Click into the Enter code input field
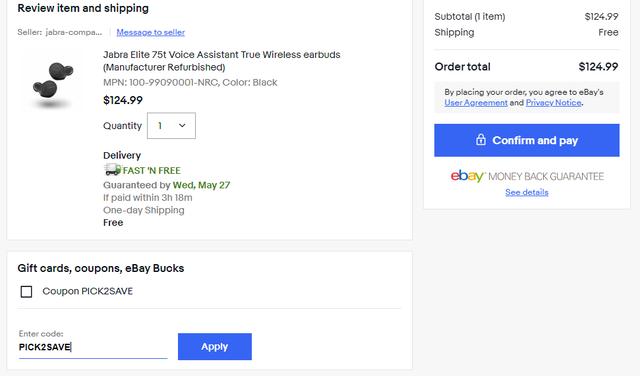 (93, 347)
